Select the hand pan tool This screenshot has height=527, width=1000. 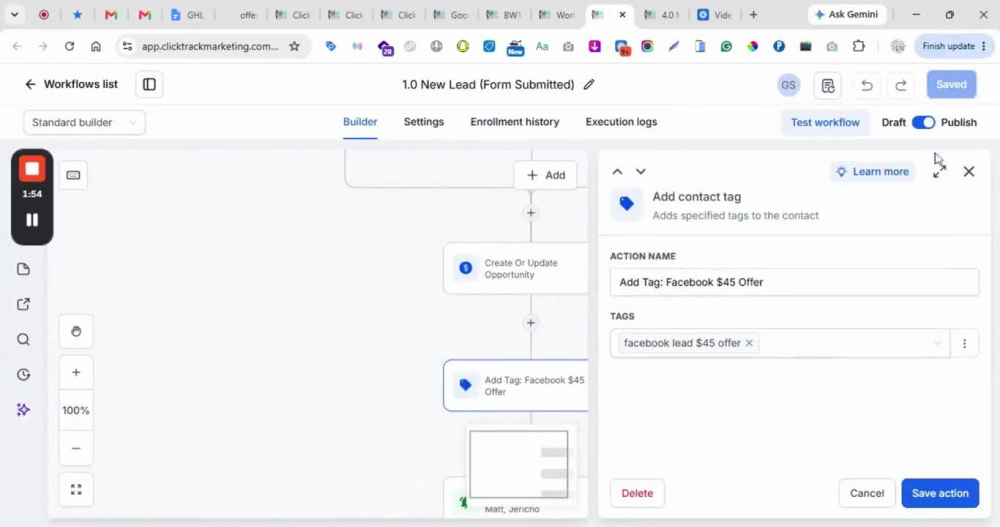pos(76,331)
